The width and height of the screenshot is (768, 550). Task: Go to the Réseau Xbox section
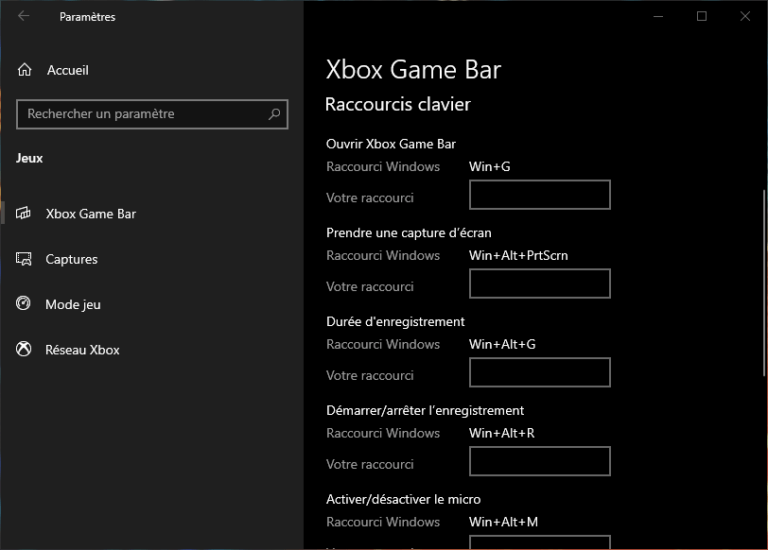[82, 350]
